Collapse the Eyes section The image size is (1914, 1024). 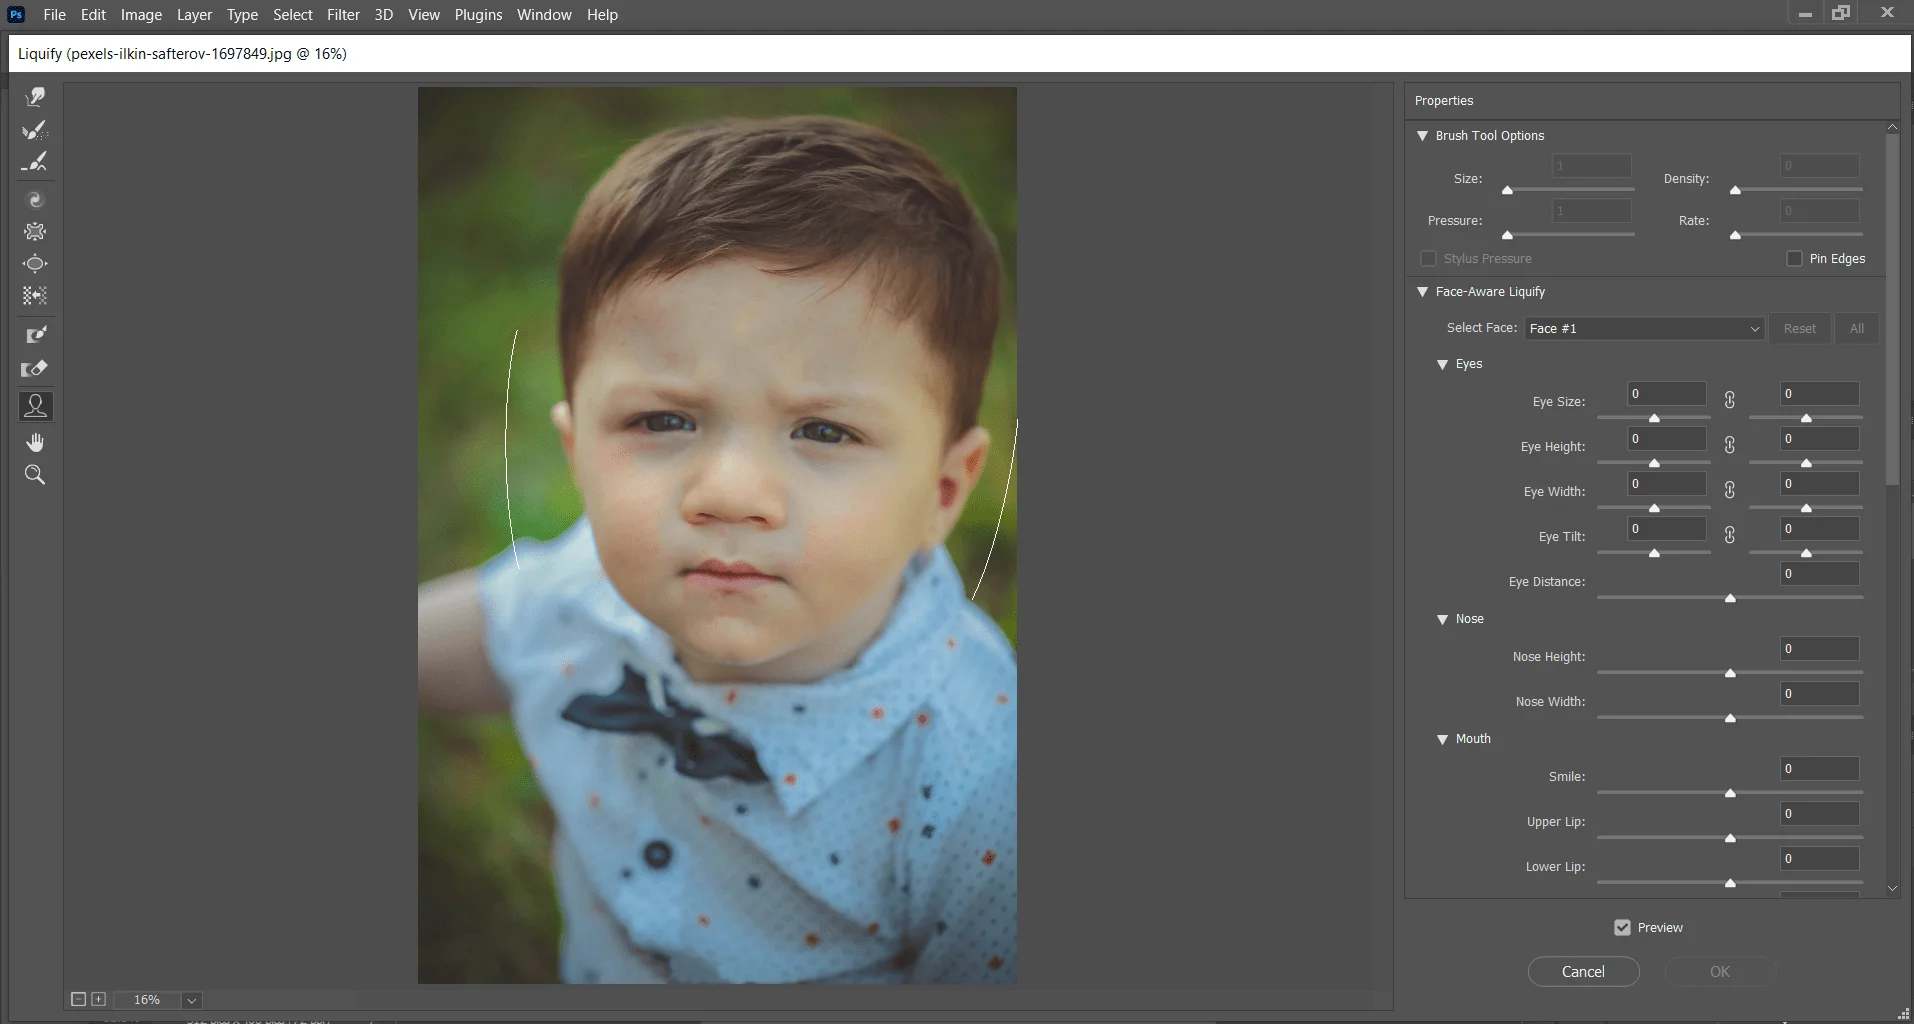1442,364
